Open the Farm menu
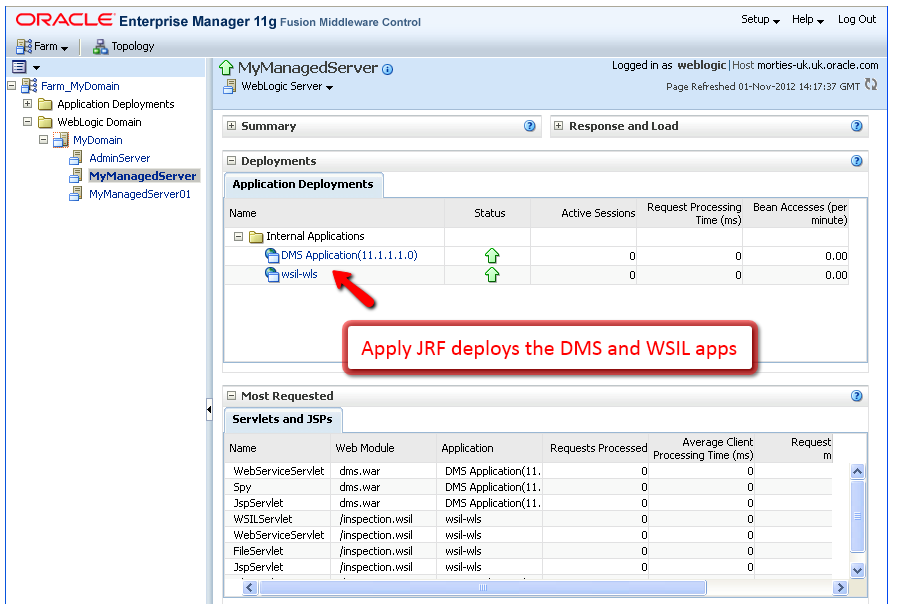The height and width of the screenshot is (614, 900). (x=42, y=46)
